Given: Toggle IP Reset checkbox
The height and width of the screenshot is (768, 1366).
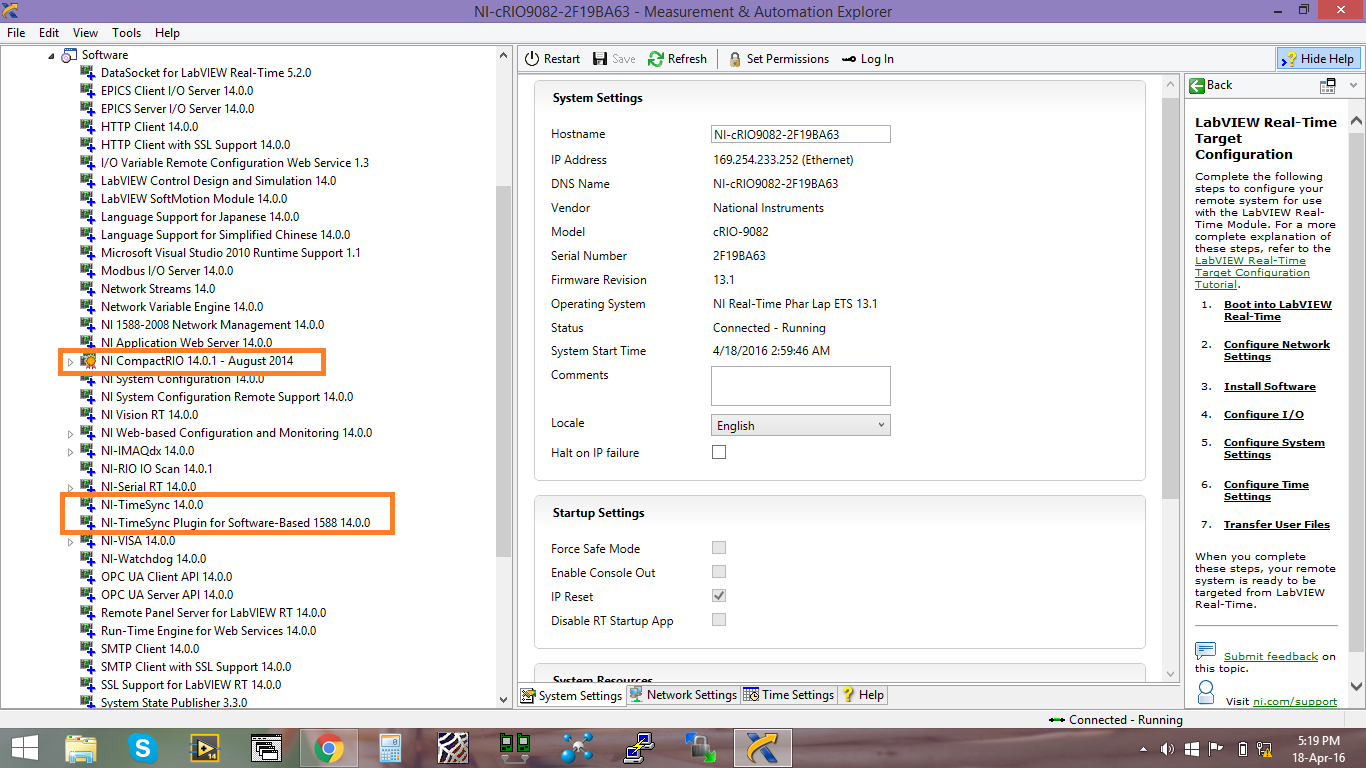Looking at the screenshot, I should pyautogui.click(x=719, y=596).
